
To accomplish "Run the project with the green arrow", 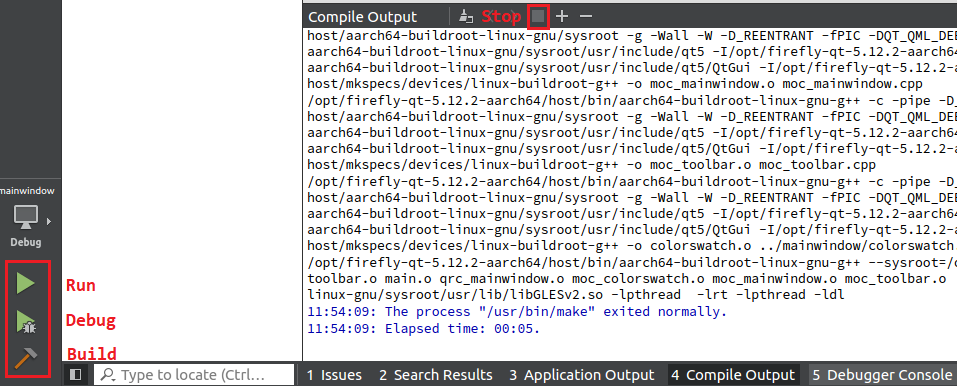I will [x=26, y=283].
